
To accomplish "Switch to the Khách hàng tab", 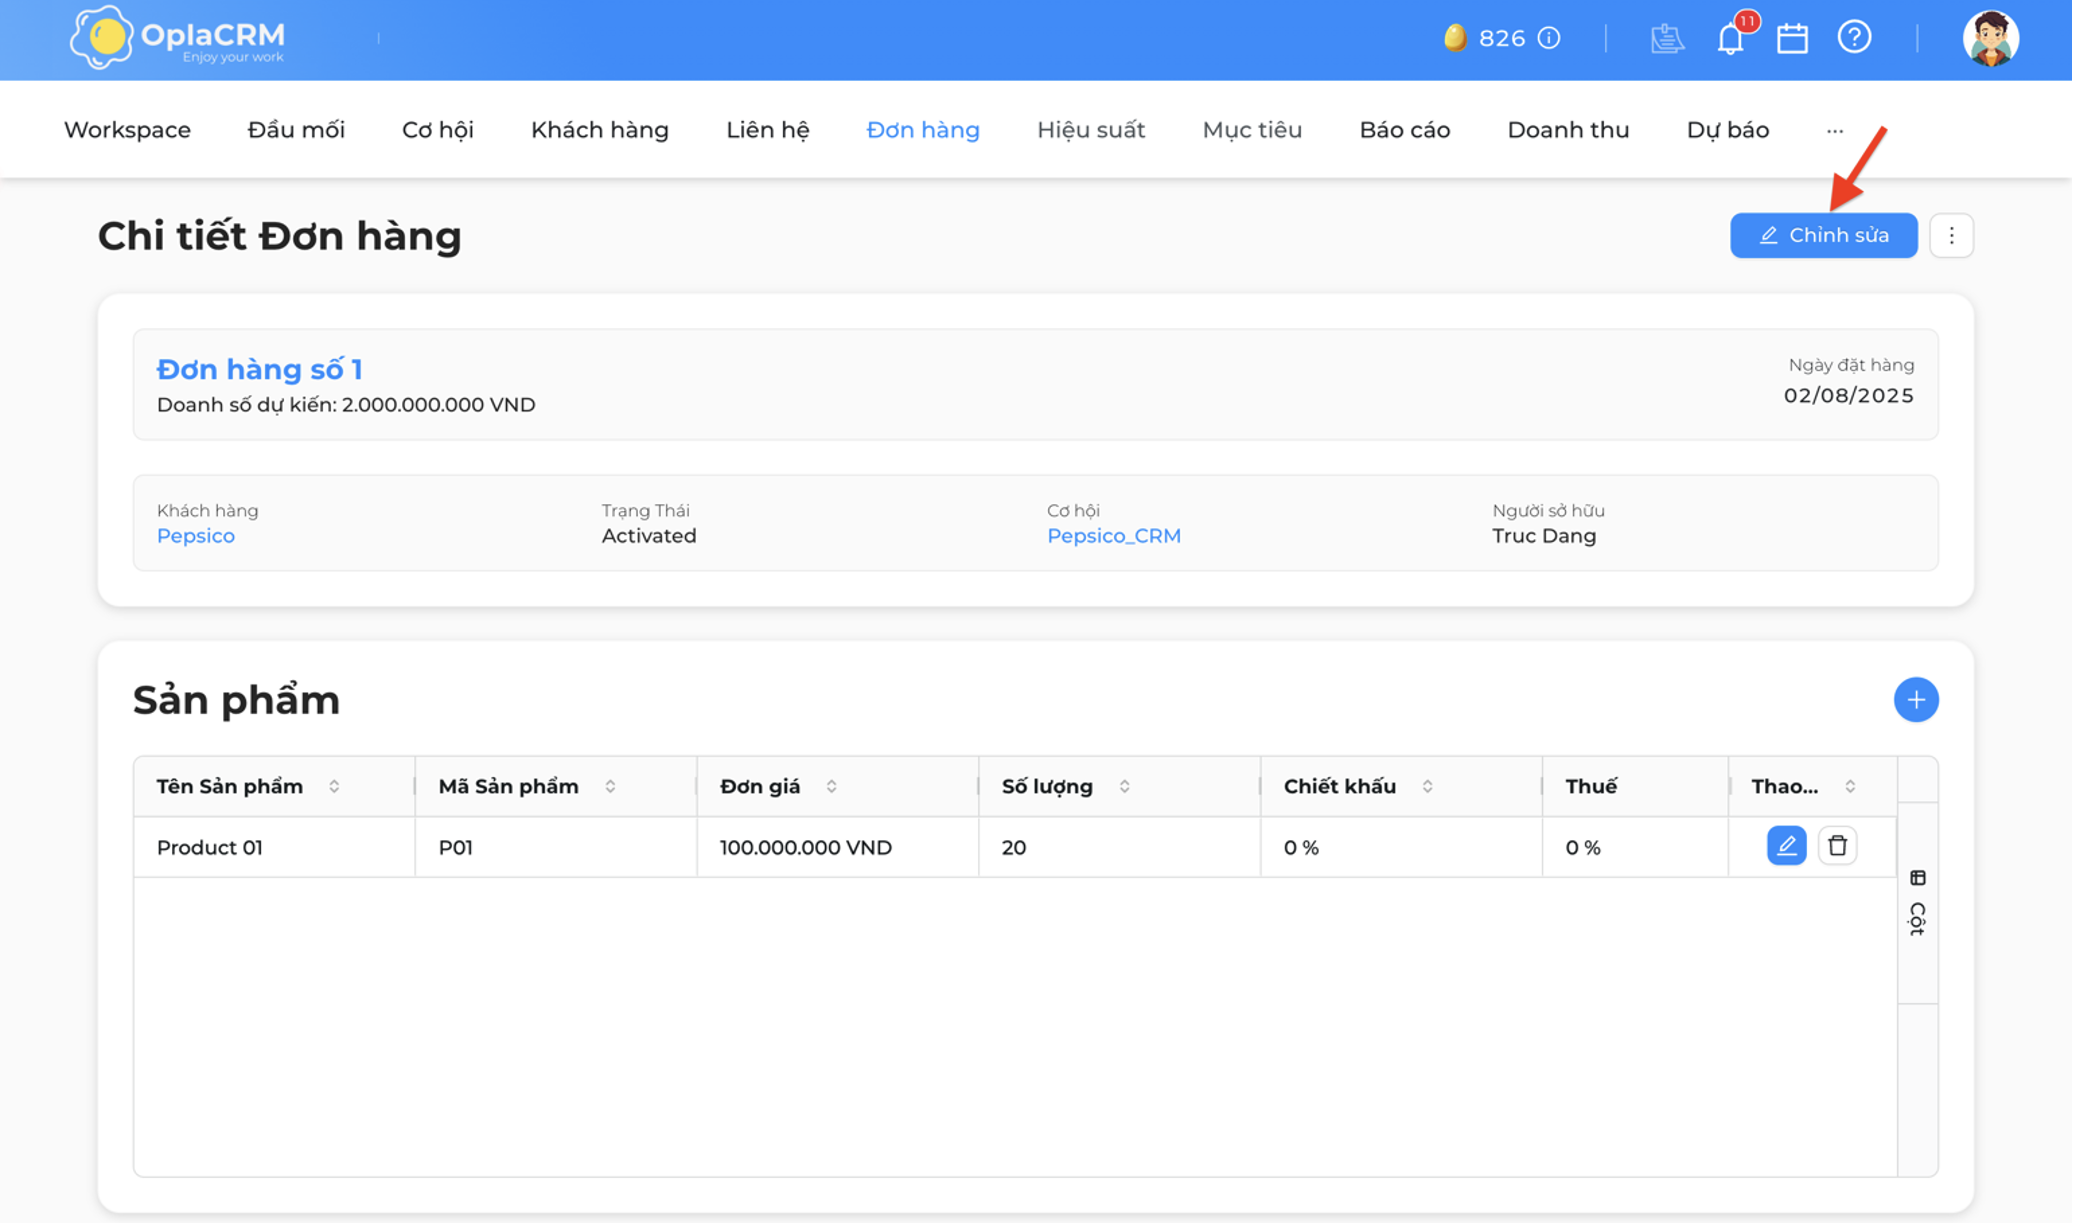I will click(x=600, y=130).
